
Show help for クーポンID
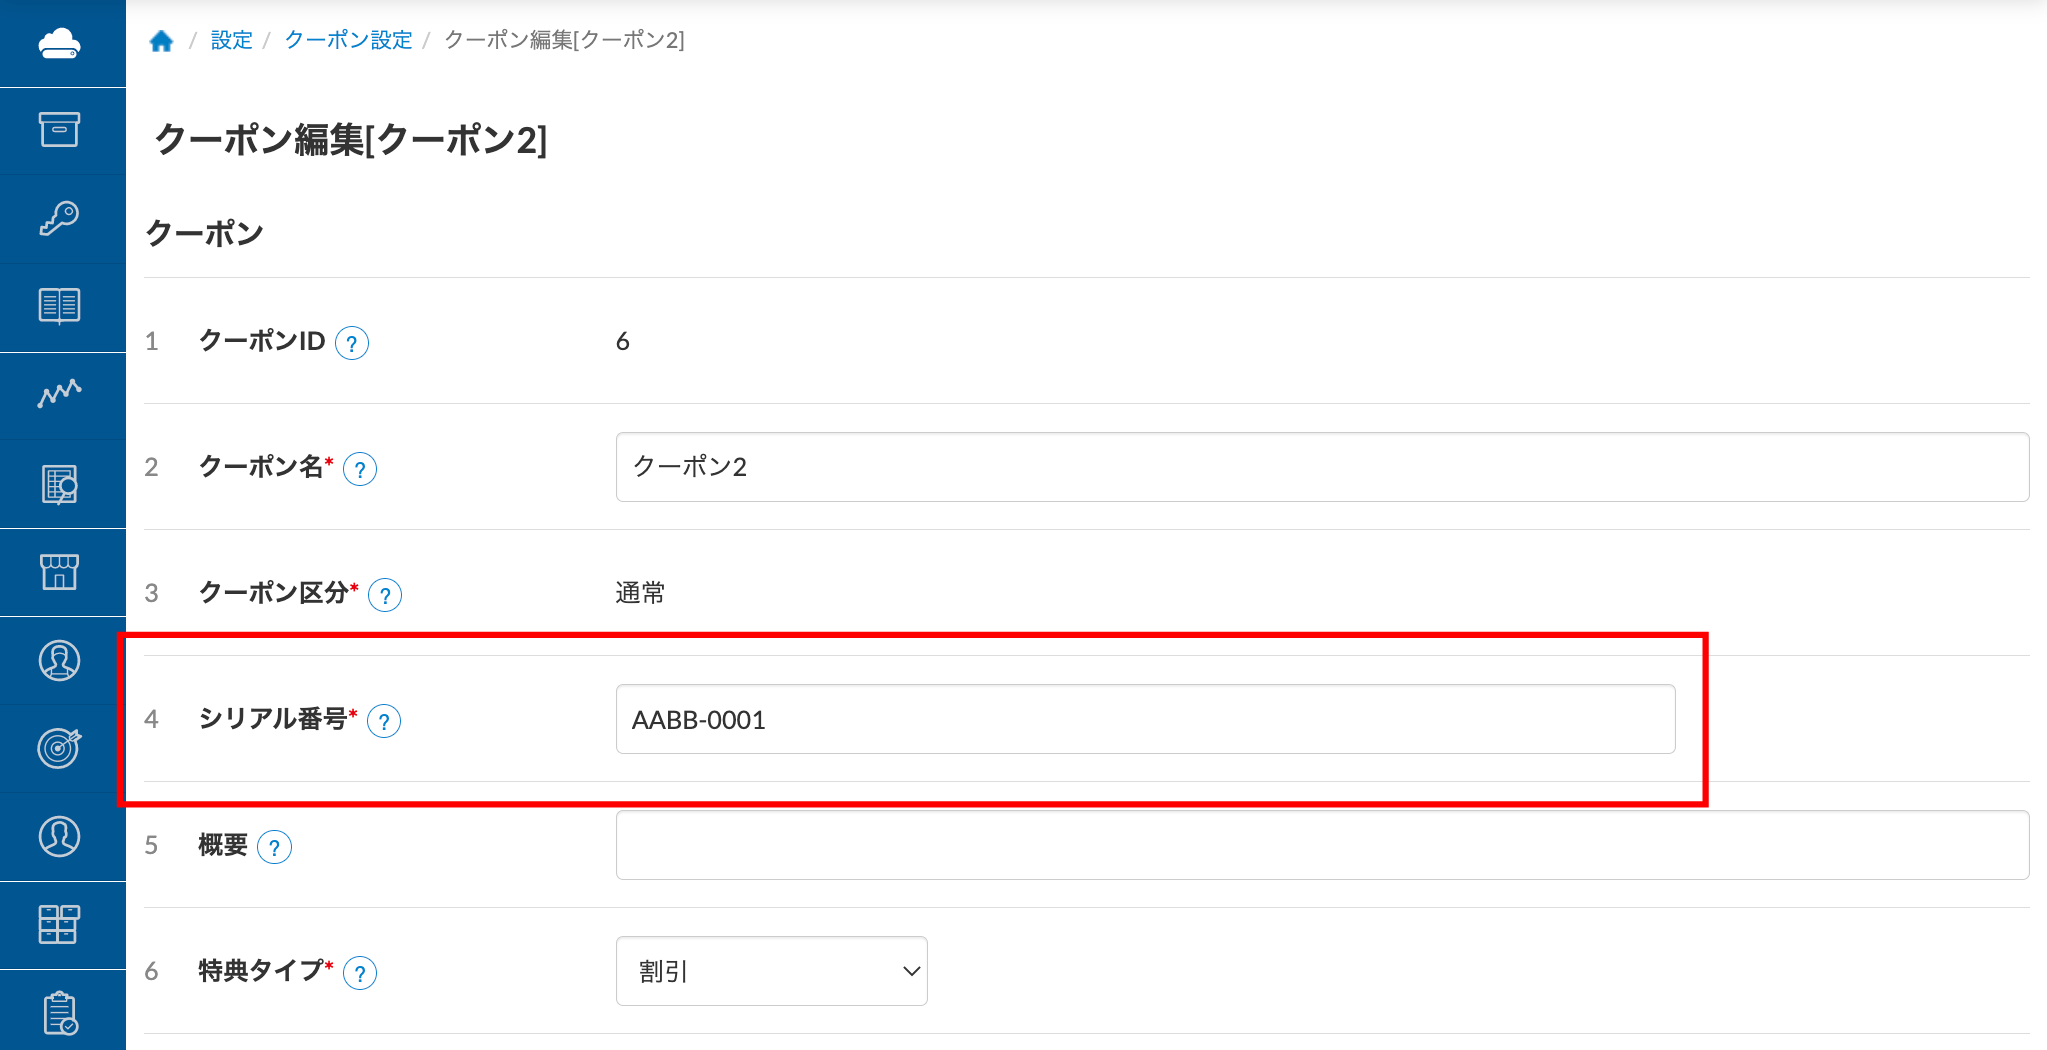352,343
